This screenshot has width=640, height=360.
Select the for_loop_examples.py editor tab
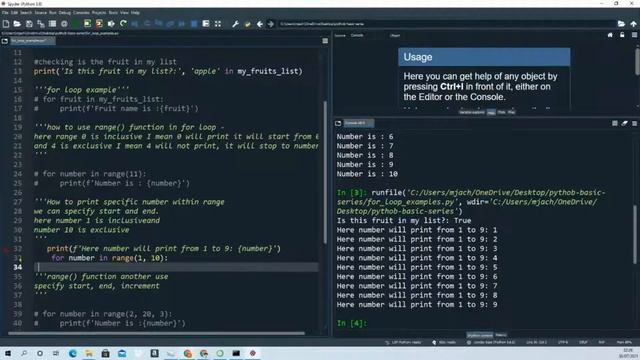[x=32, y=41]
